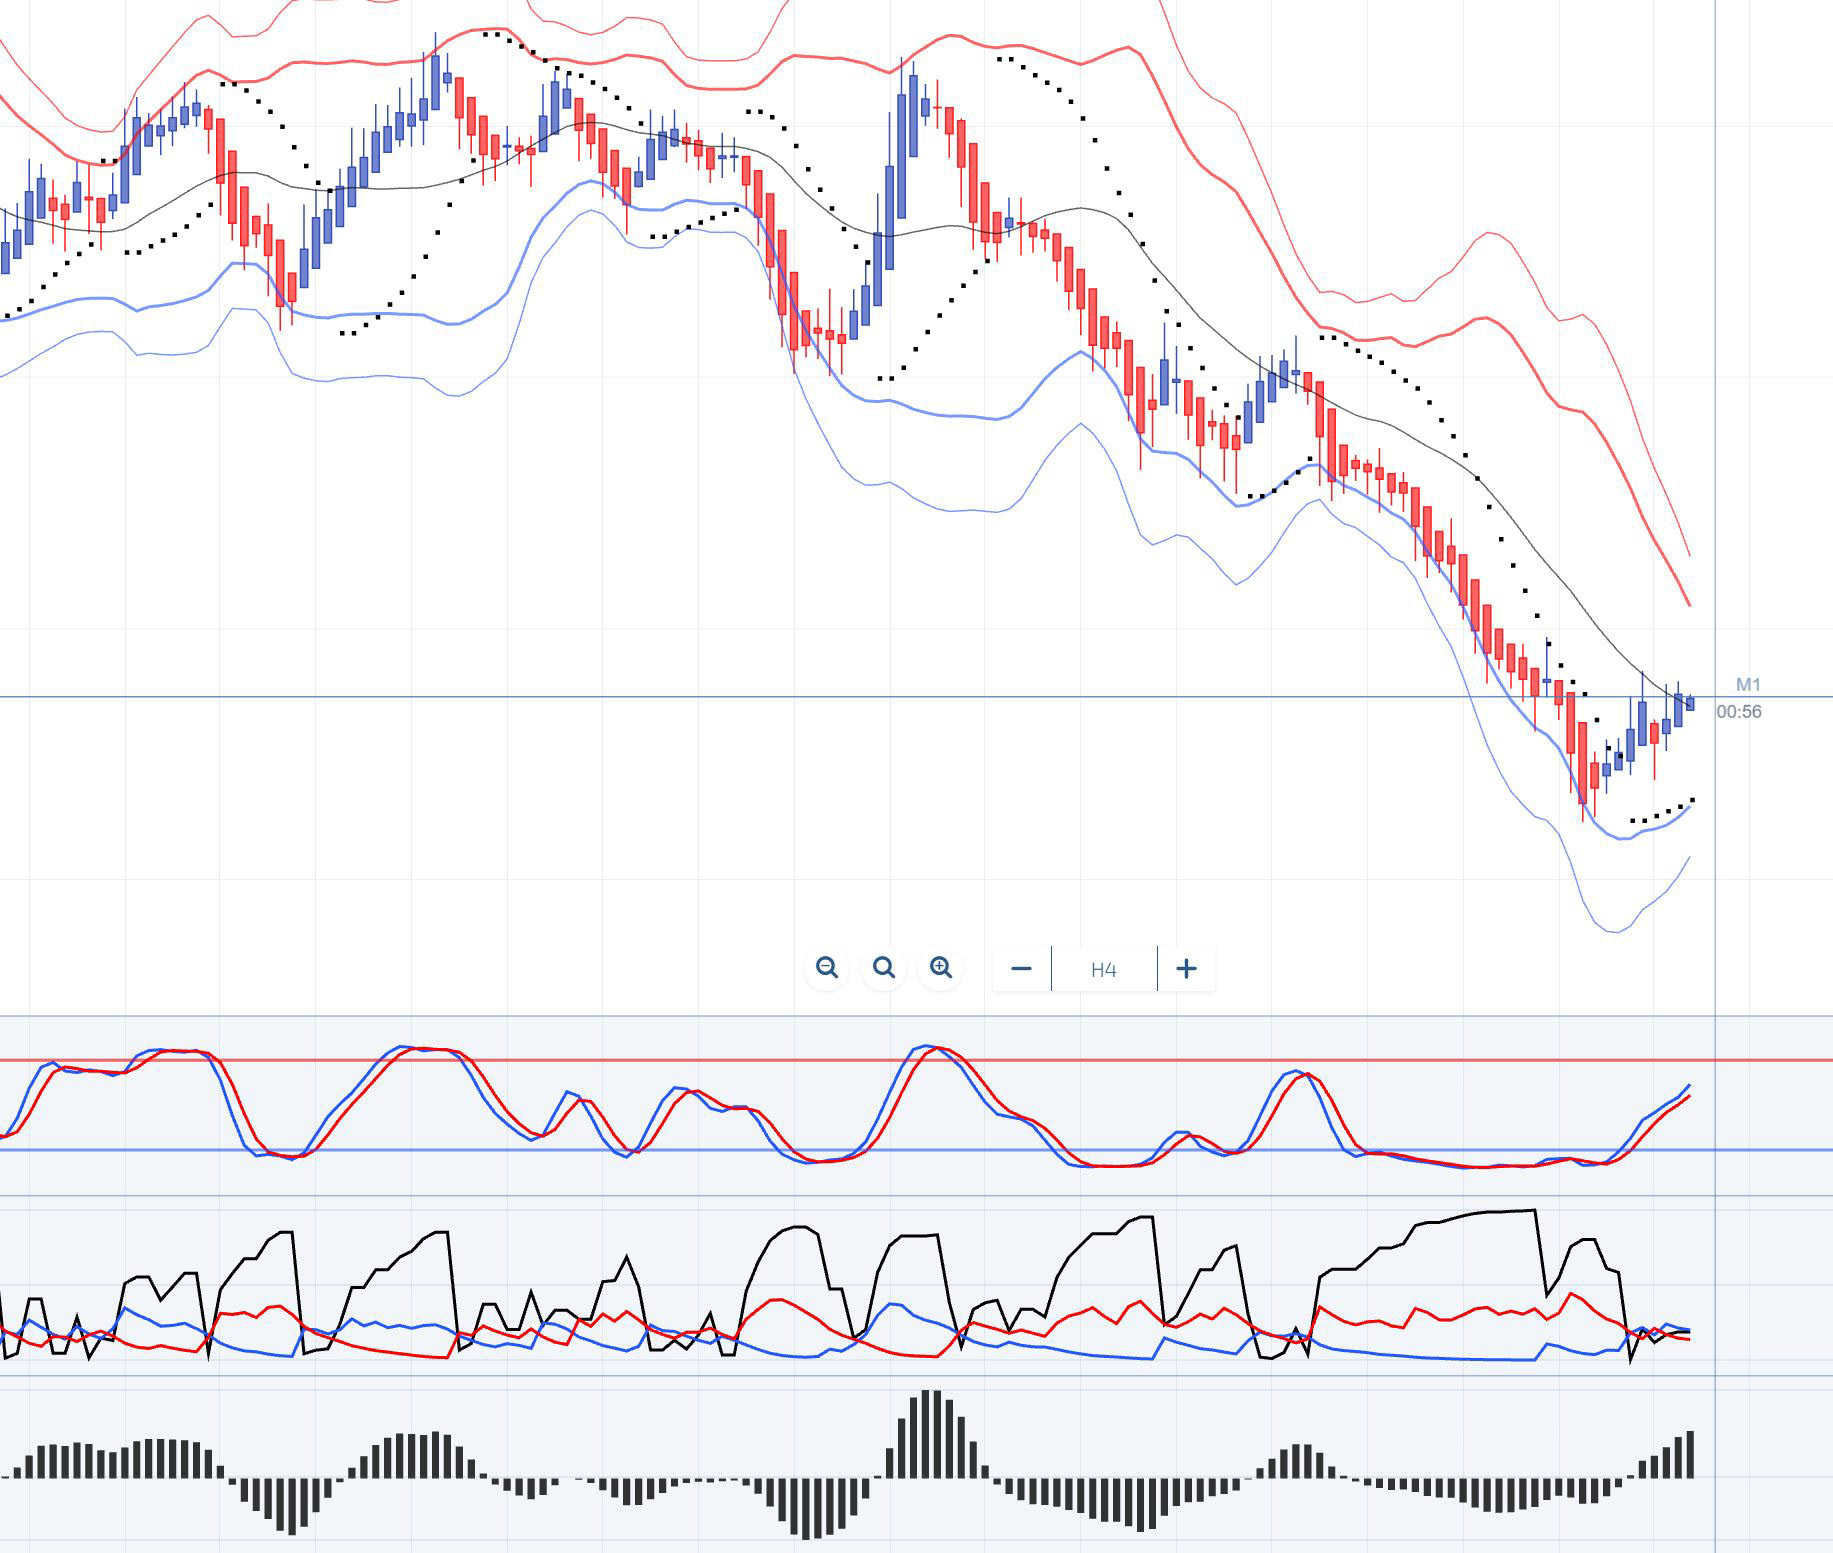Click the M1 label at right edge
This screenshot has height=1553, width=1833.
[x=1747, y=685]
